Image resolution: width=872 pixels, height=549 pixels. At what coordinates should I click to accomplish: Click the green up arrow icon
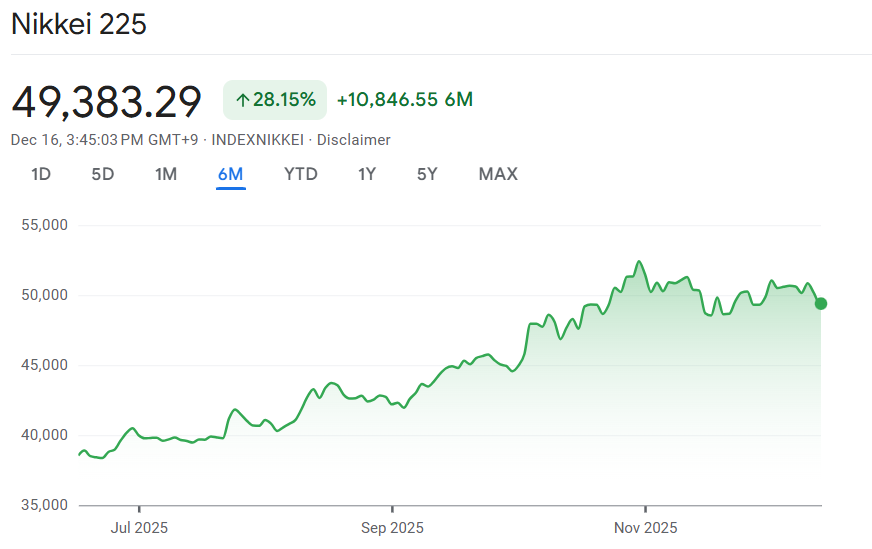pos(242,100)
